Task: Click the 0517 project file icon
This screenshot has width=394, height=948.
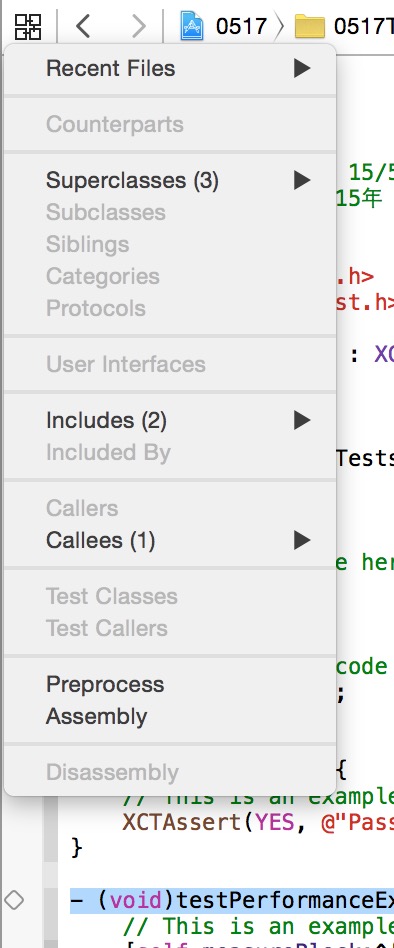Action: [192, 26]
